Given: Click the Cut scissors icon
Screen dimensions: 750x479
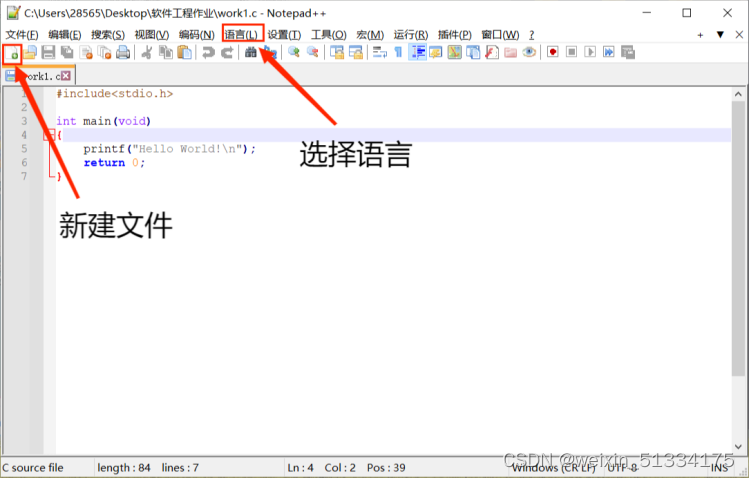Looking at the screenshot, I should pyautogui.click(x=147, y=52).
